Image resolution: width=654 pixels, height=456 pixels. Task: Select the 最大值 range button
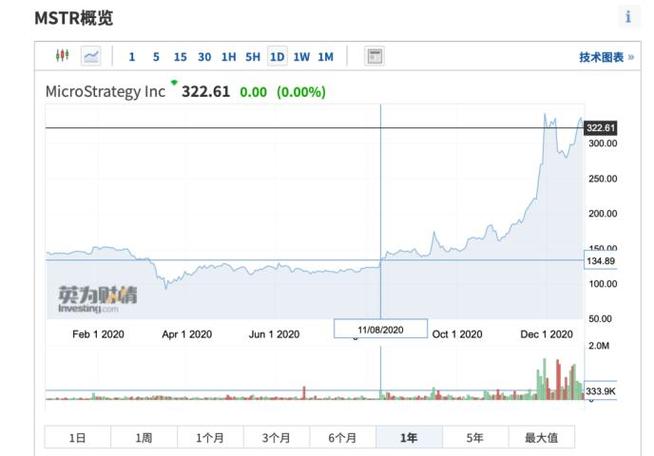[541, 437]
